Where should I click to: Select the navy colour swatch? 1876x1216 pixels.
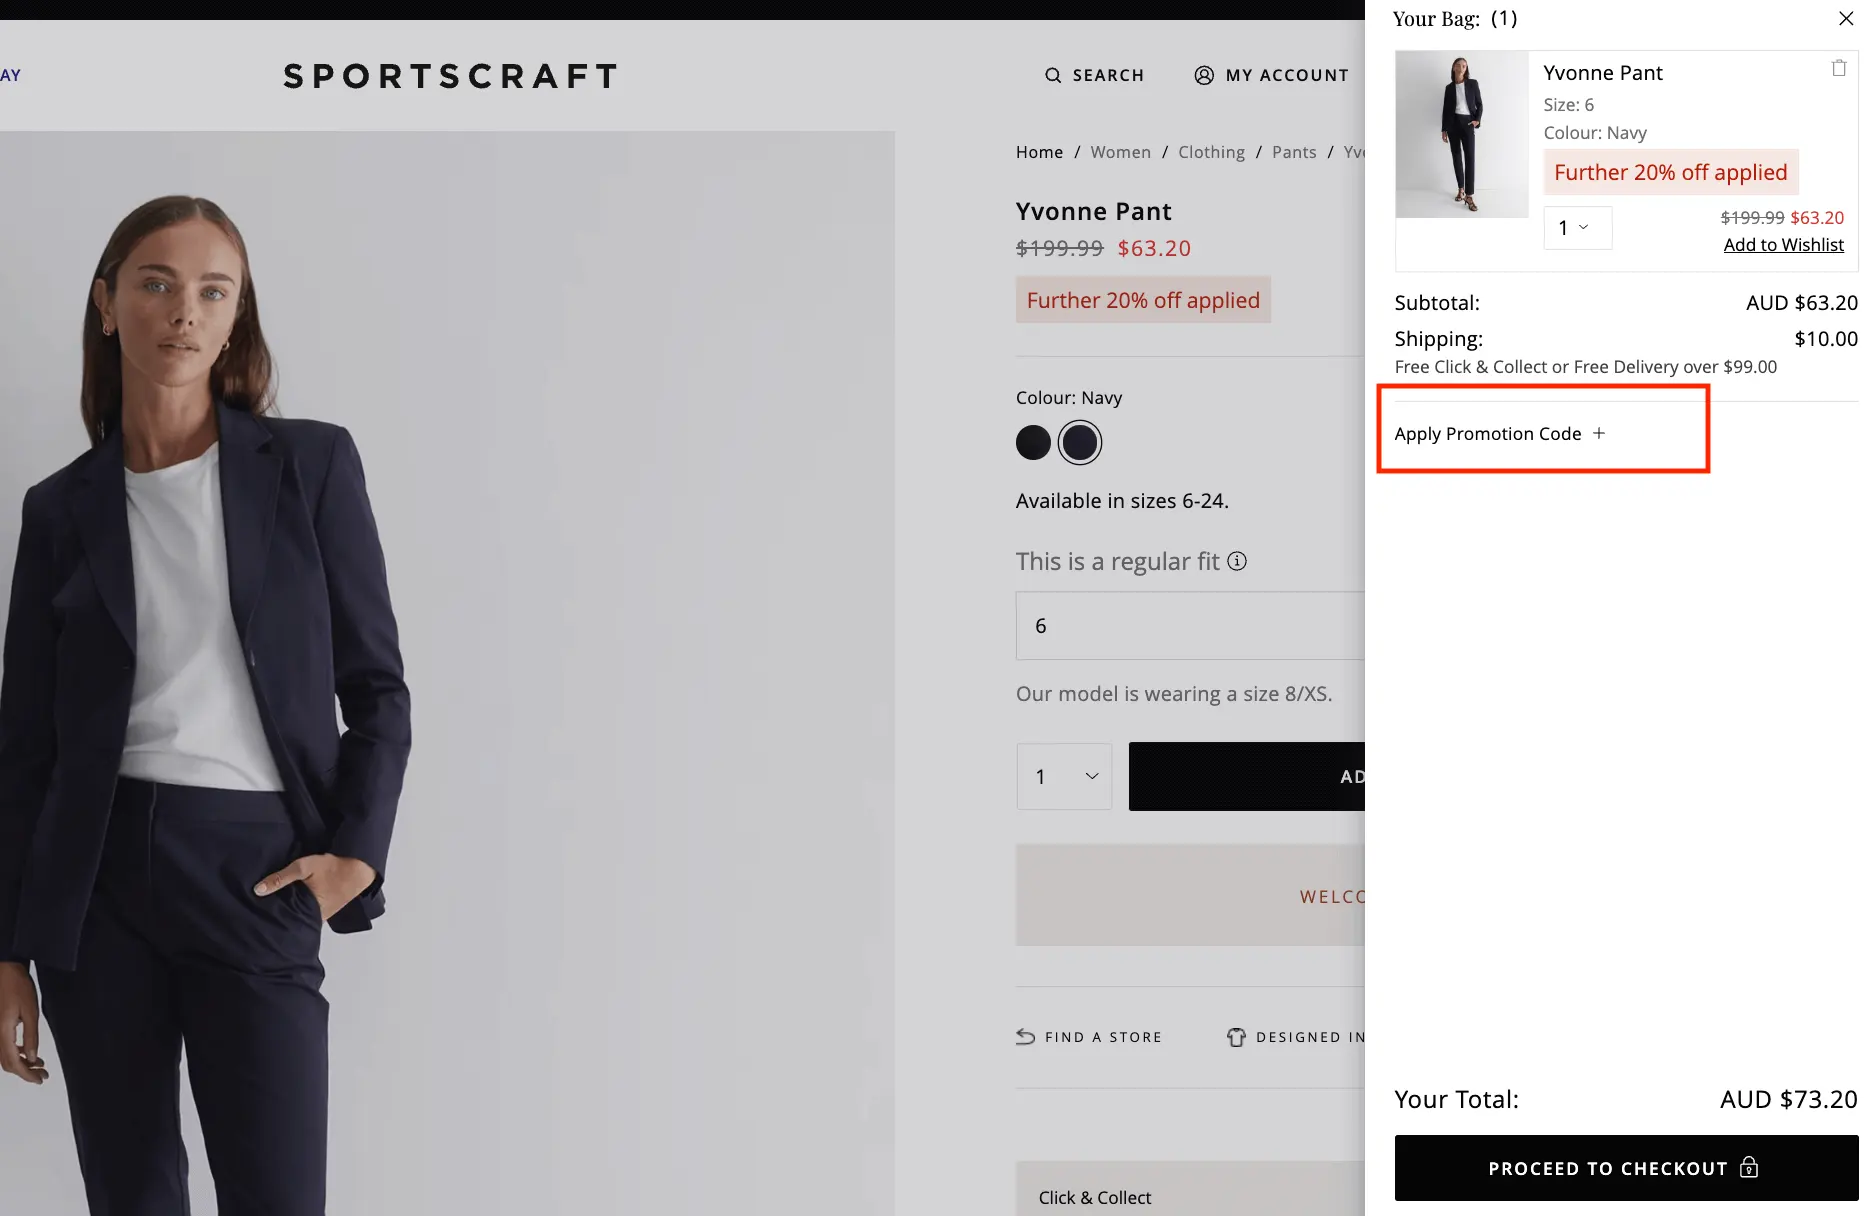[x=1080, y=442]
